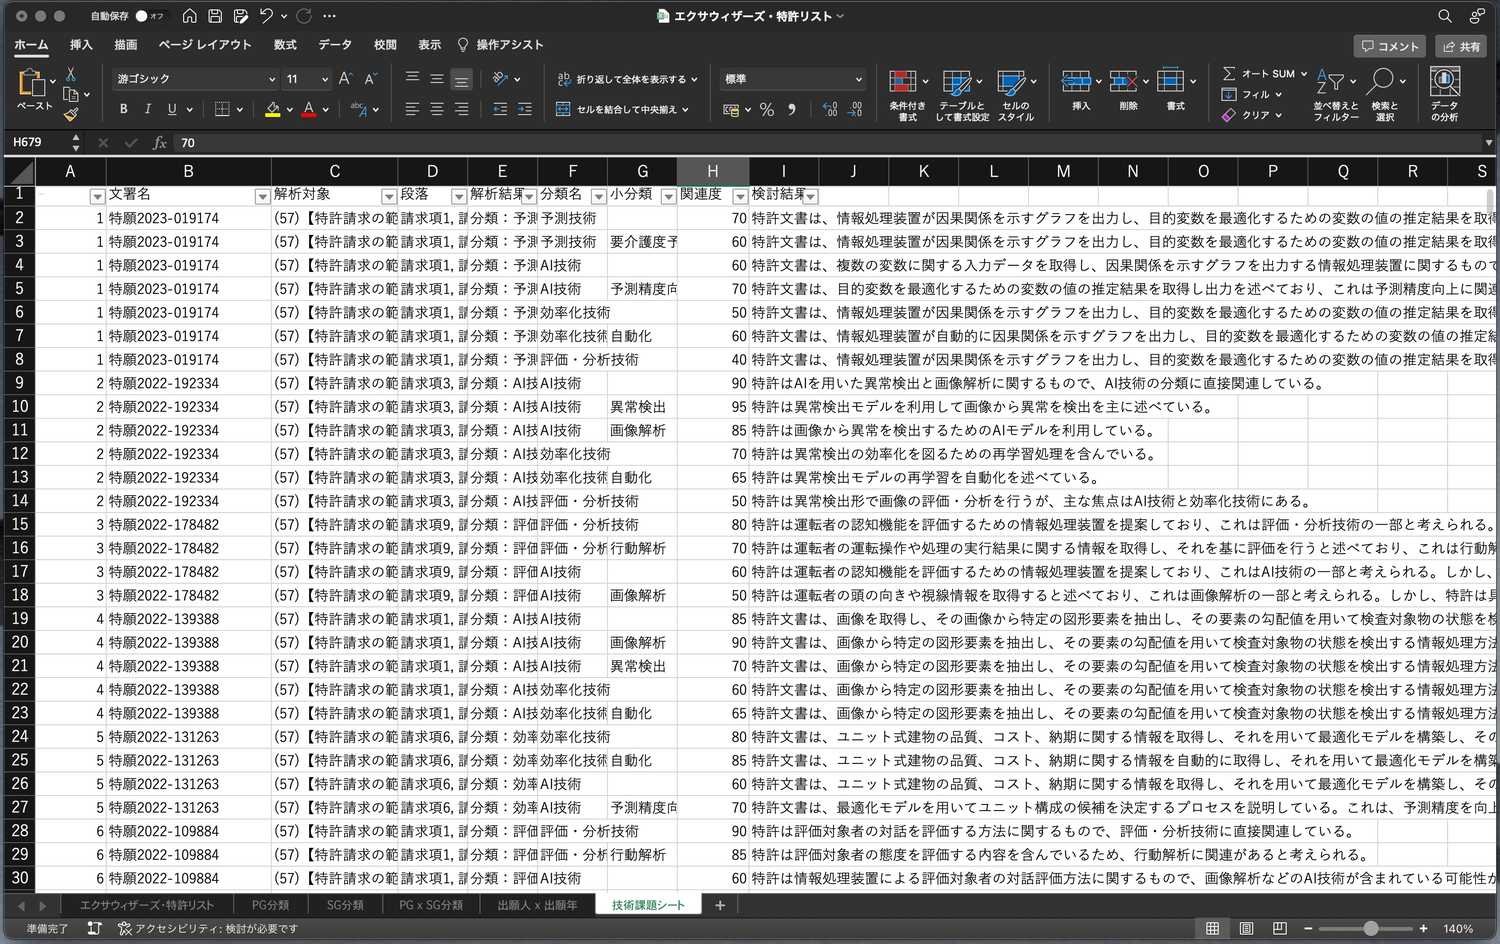Open the 解析対象 column filter dropdown
This screenshot has height=944, width=1500.
point(389,196)
